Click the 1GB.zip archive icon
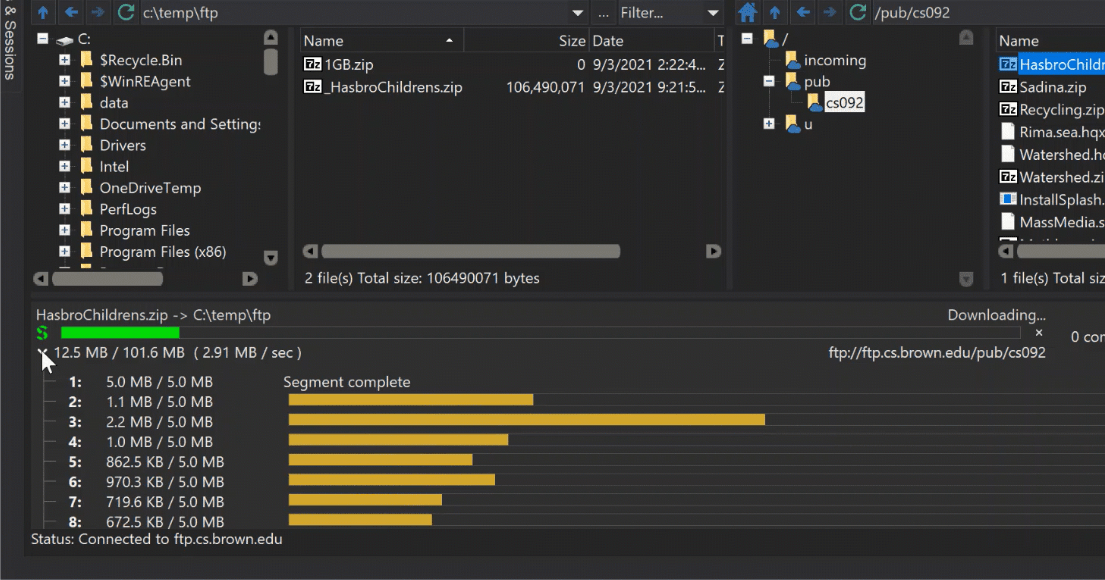The image size is (1105, 580). pos(312,64)
